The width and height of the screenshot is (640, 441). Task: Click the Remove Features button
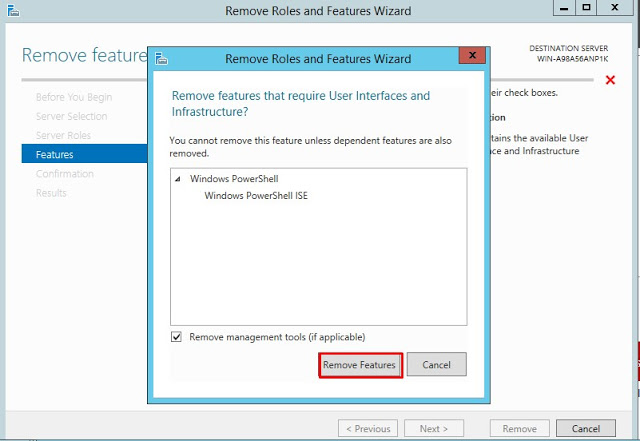pos(360,365)
